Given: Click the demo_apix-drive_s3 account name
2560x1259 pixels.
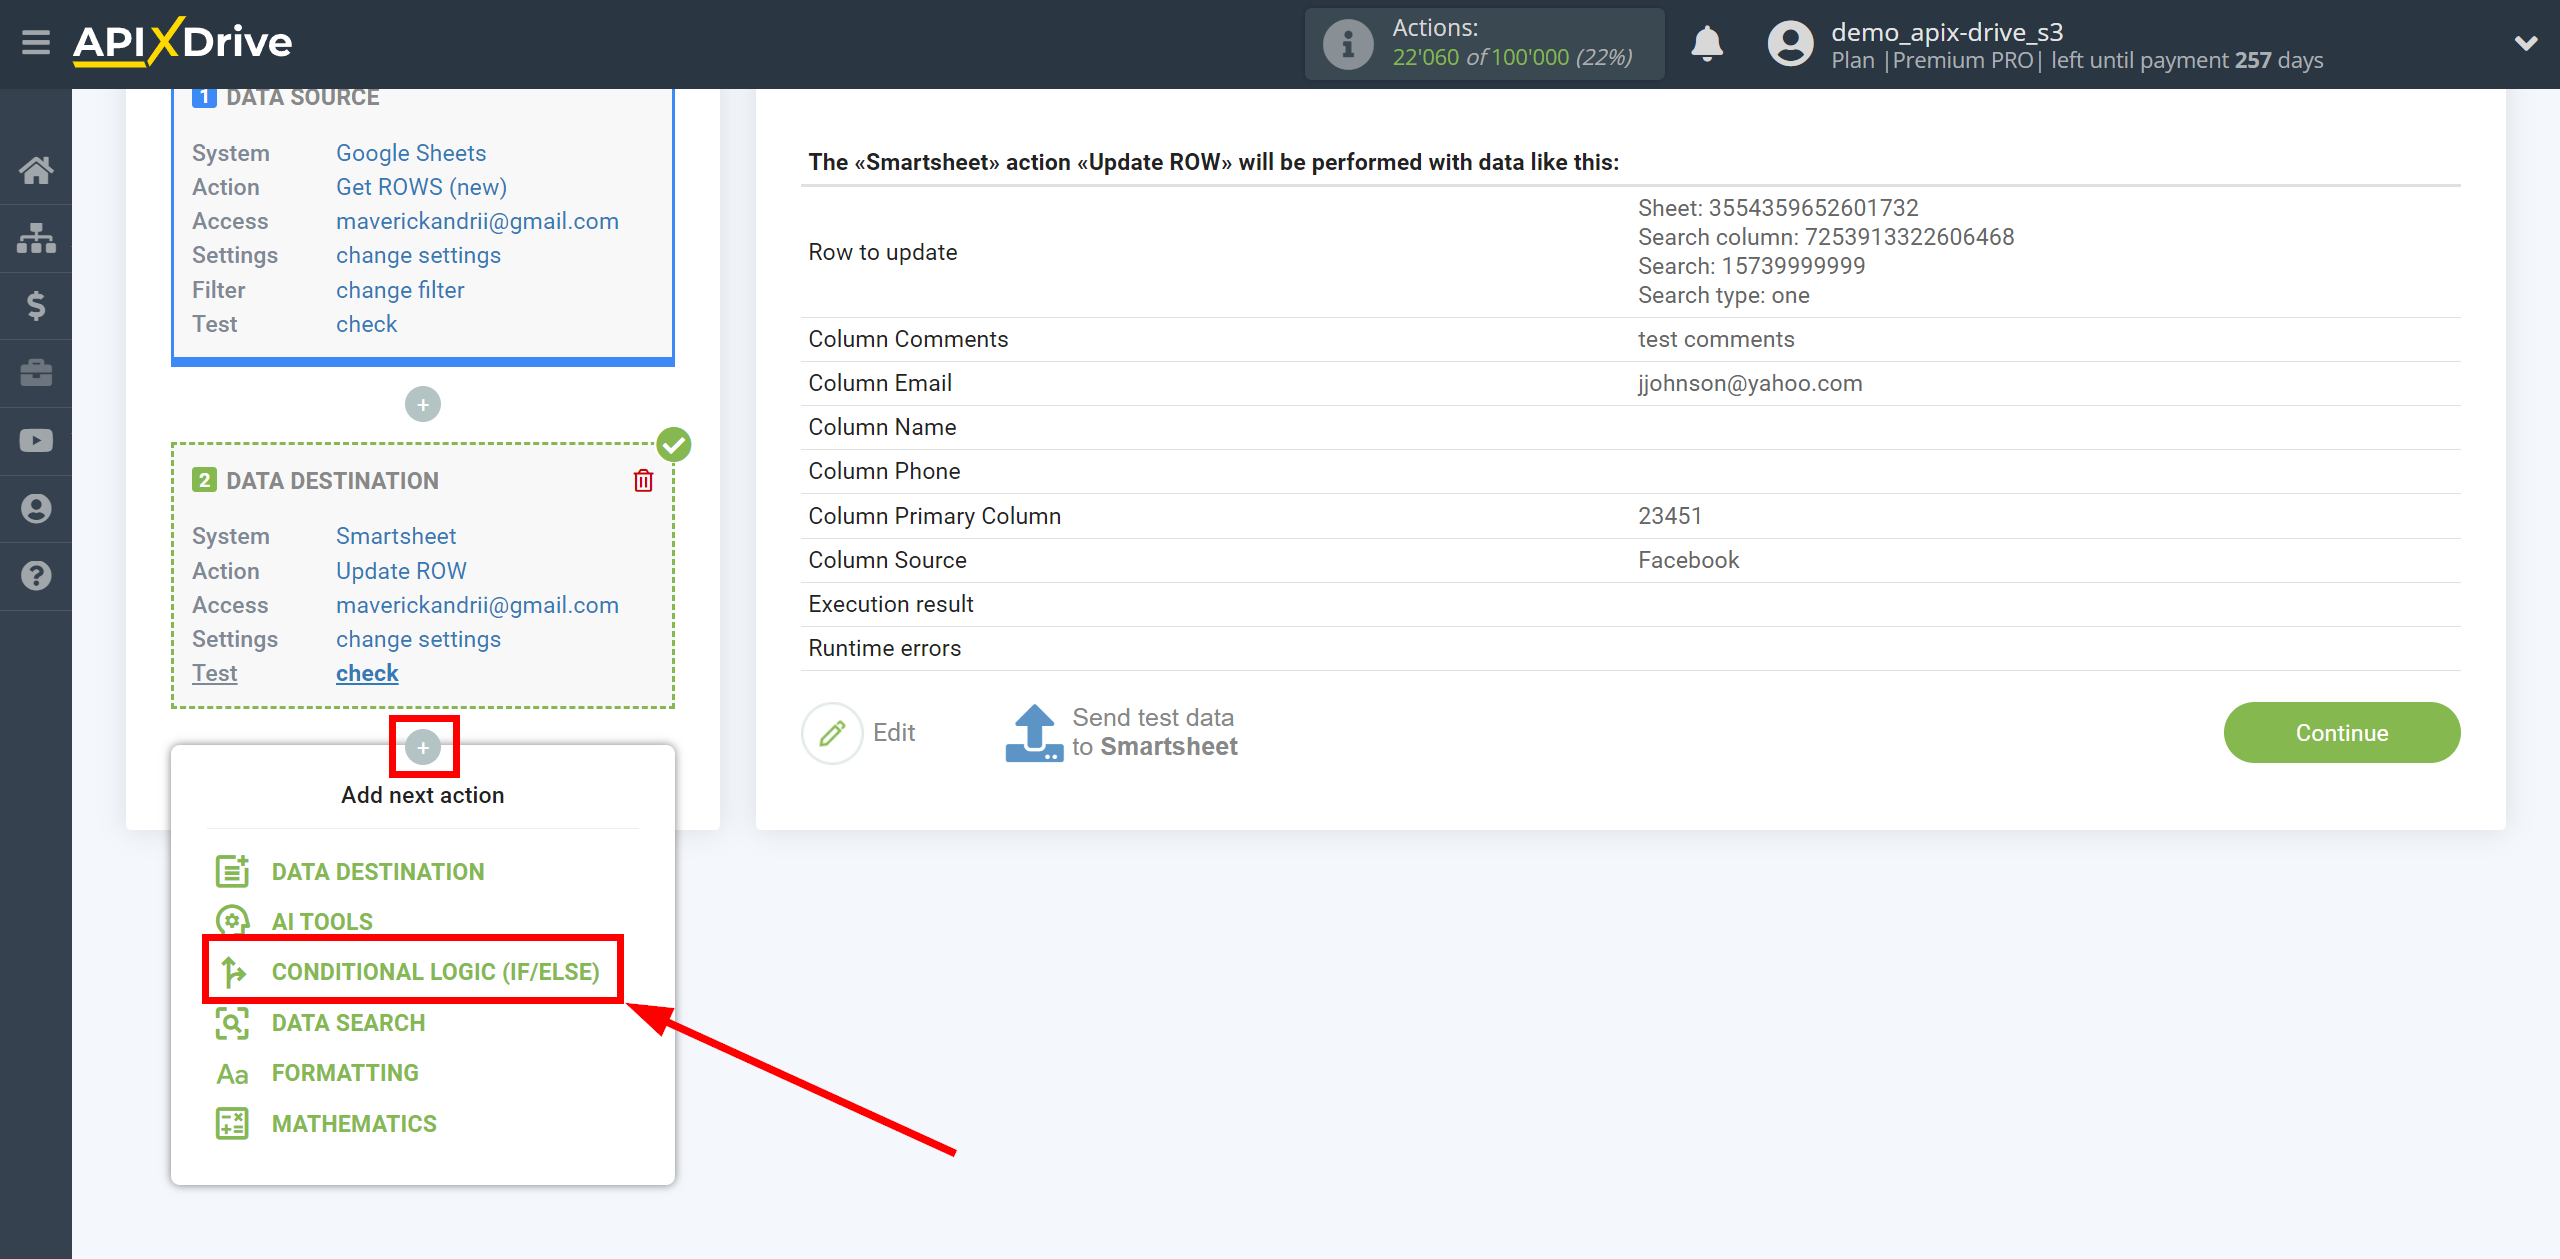Looking at the screenshot, I should (1947, 31).
